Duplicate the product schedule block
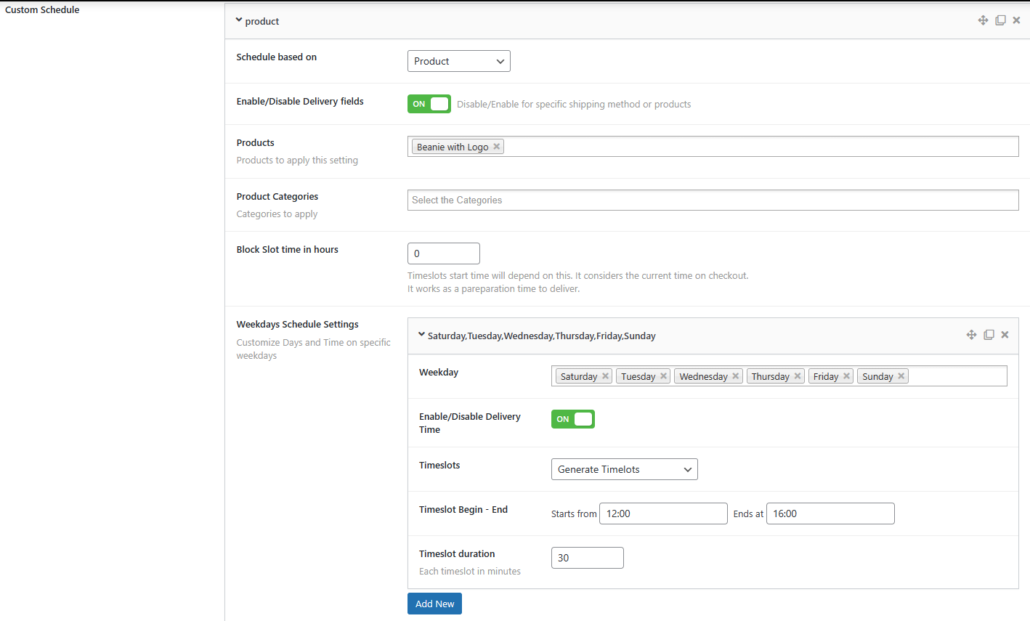Viewport: 1030px width, 621px height. pyautogui.click(x=1000, y=20)
